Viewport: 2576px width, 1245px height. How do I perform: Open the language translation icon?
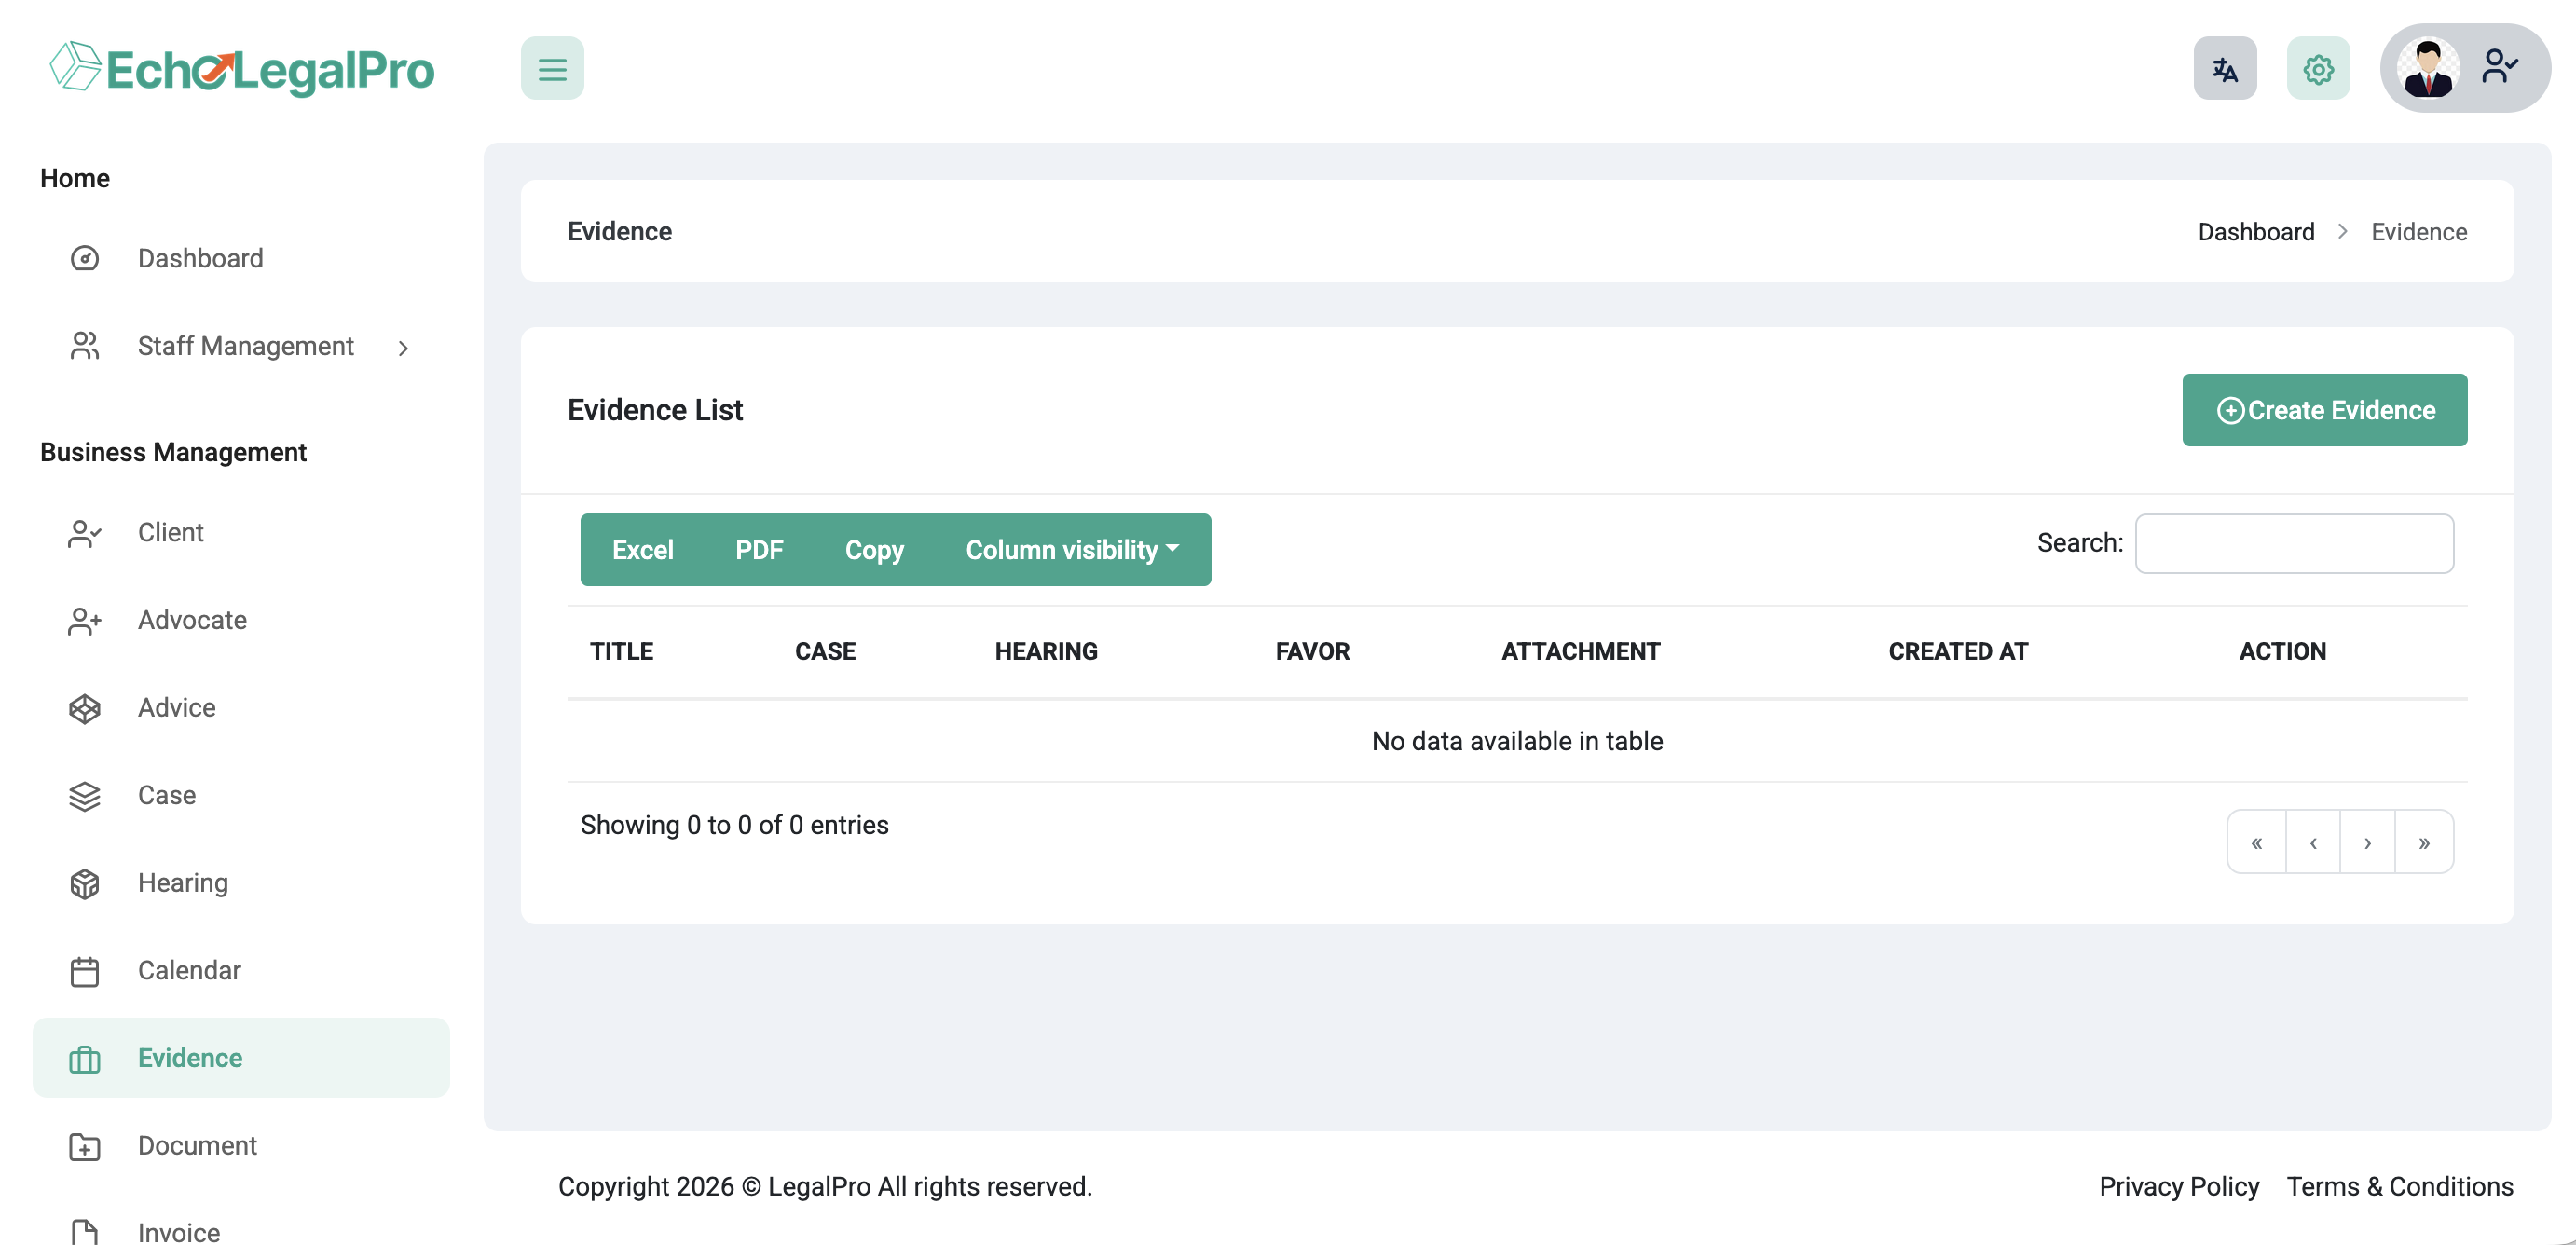click(x=2224, y=69)
